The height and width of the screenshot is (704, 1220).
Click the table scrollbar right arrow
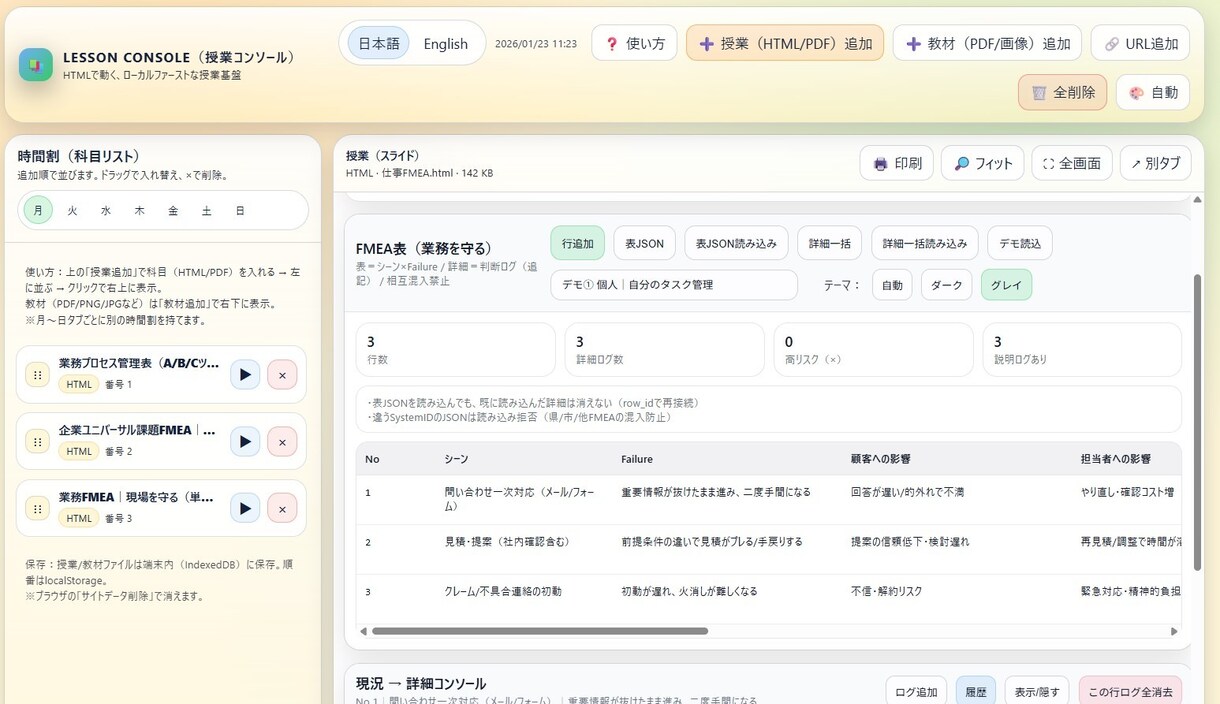1175,631
